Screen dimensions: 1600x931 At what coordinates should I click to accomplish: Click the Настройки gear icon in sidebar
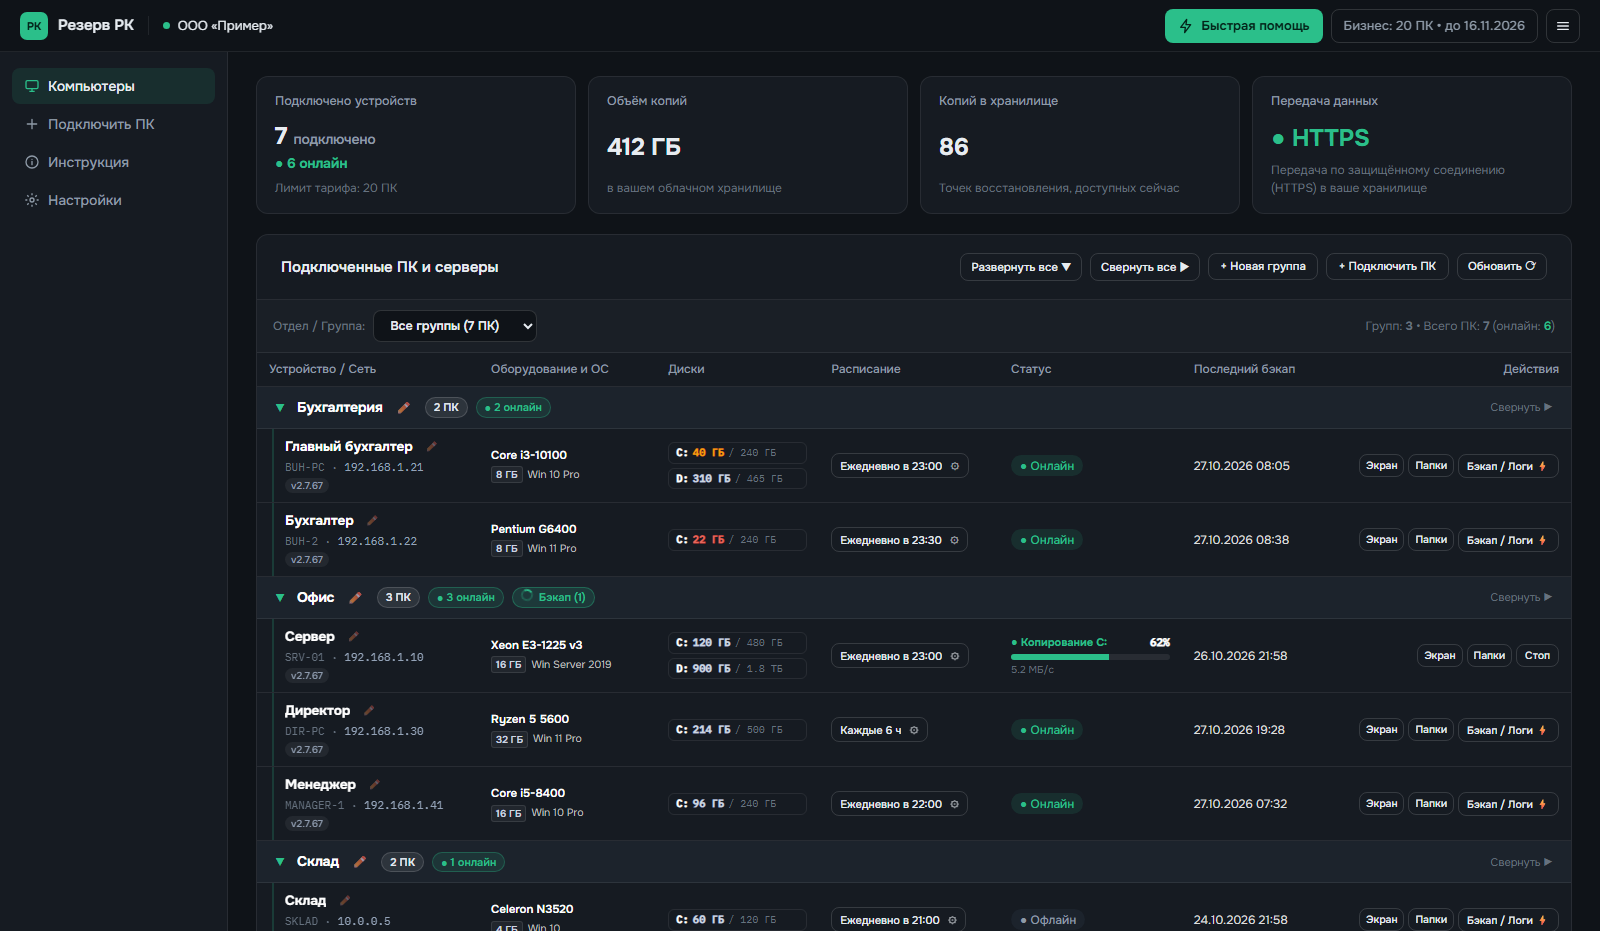pyautogui.click(x=32, y=200)
